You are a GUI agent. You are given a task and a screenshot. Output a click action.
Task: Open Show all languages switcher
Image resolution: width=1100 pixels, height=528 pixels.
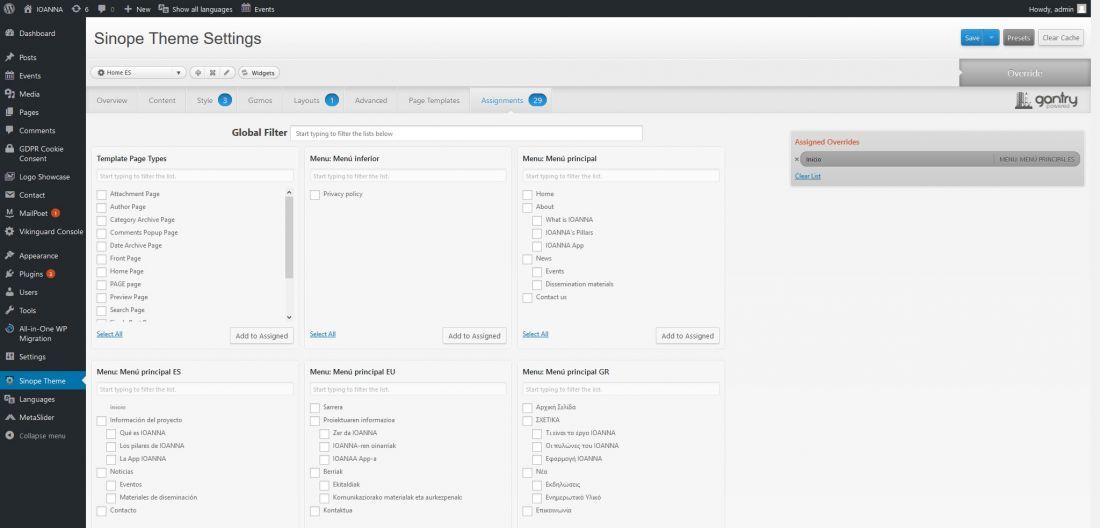coord(195,9)
